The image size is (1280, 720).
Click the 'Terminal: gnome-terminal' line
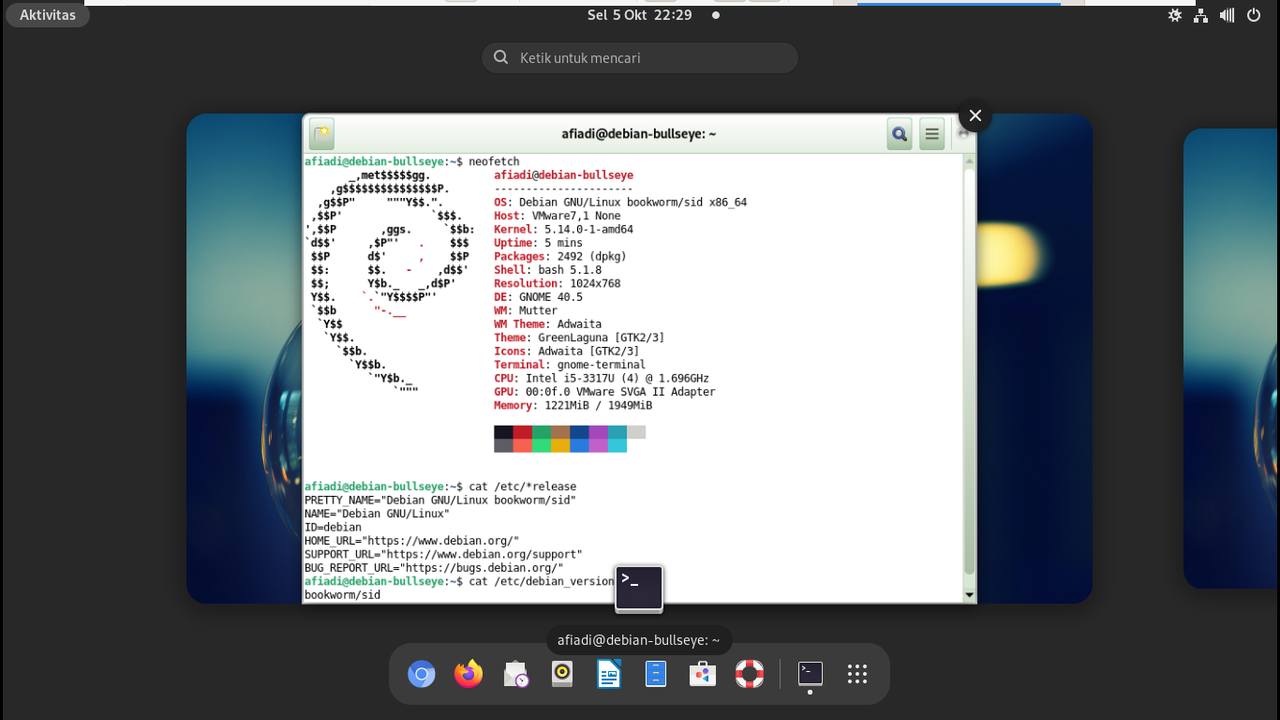click(570, 365)
